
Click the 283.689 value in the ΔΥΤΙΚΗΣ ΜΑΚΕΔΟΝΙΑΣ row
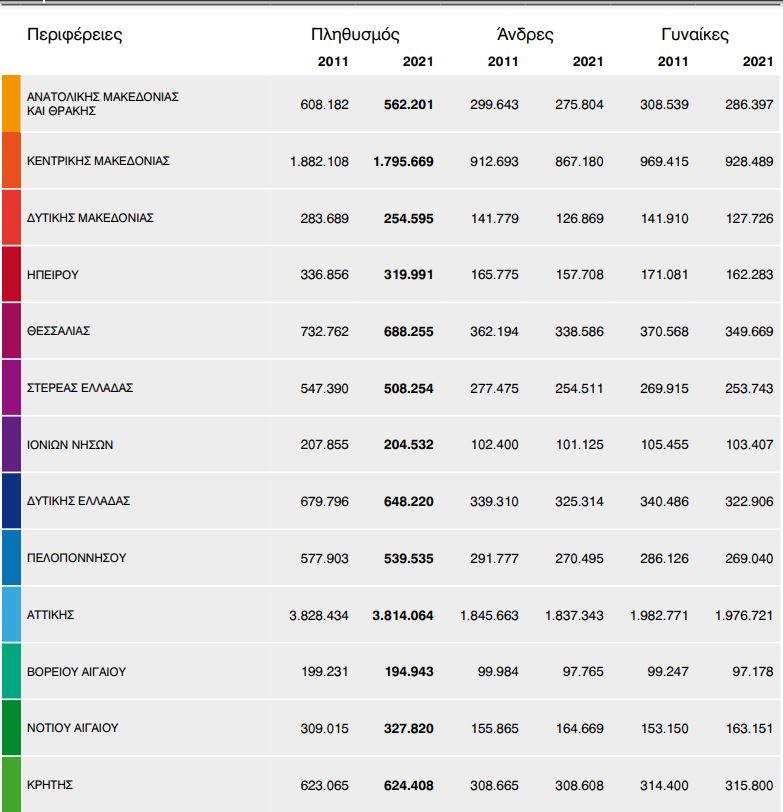[x=325, y=218]
